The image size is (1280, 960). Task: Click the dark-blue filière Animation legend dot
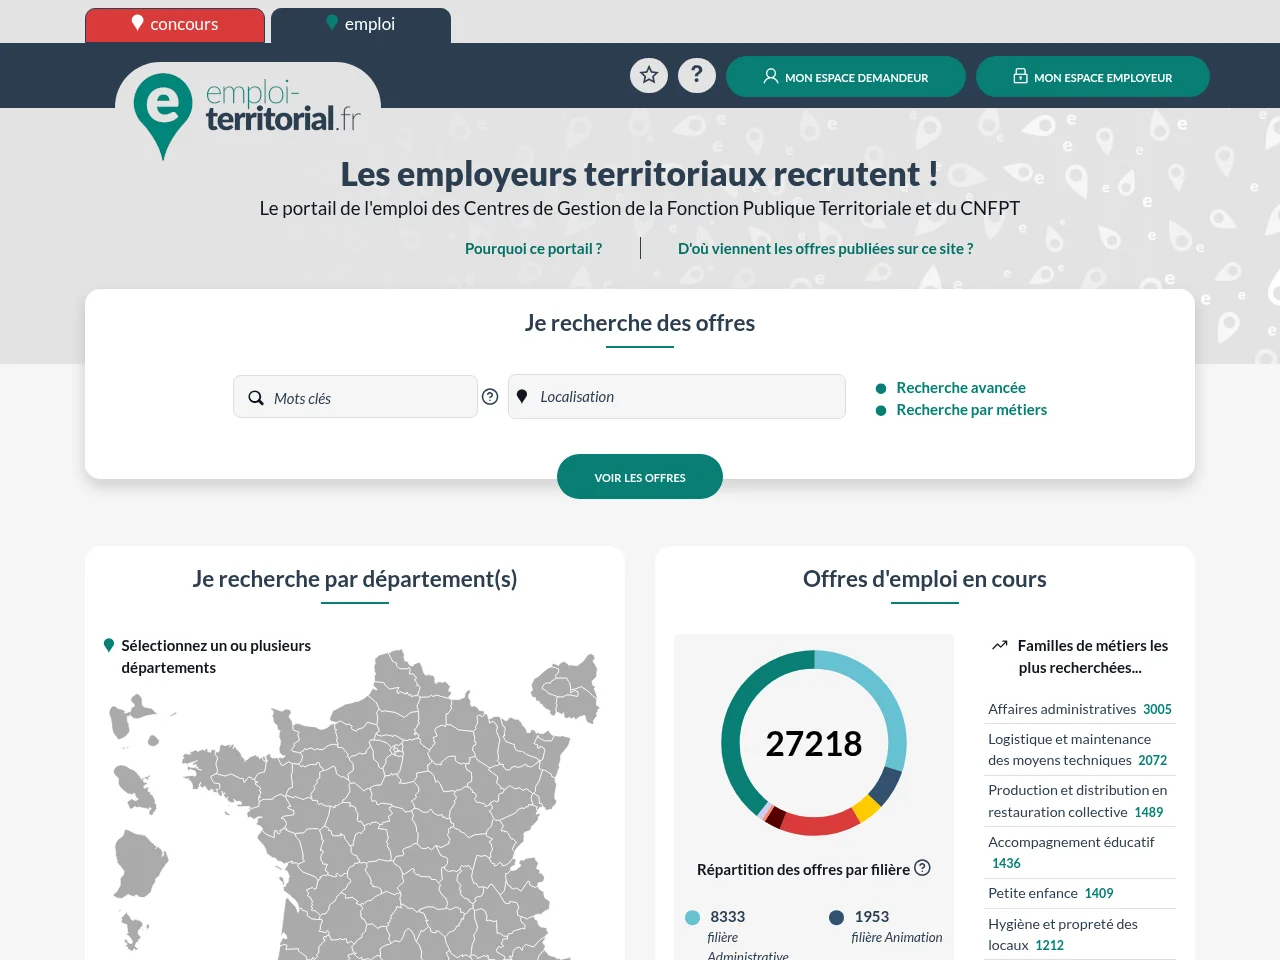[836, 917]
